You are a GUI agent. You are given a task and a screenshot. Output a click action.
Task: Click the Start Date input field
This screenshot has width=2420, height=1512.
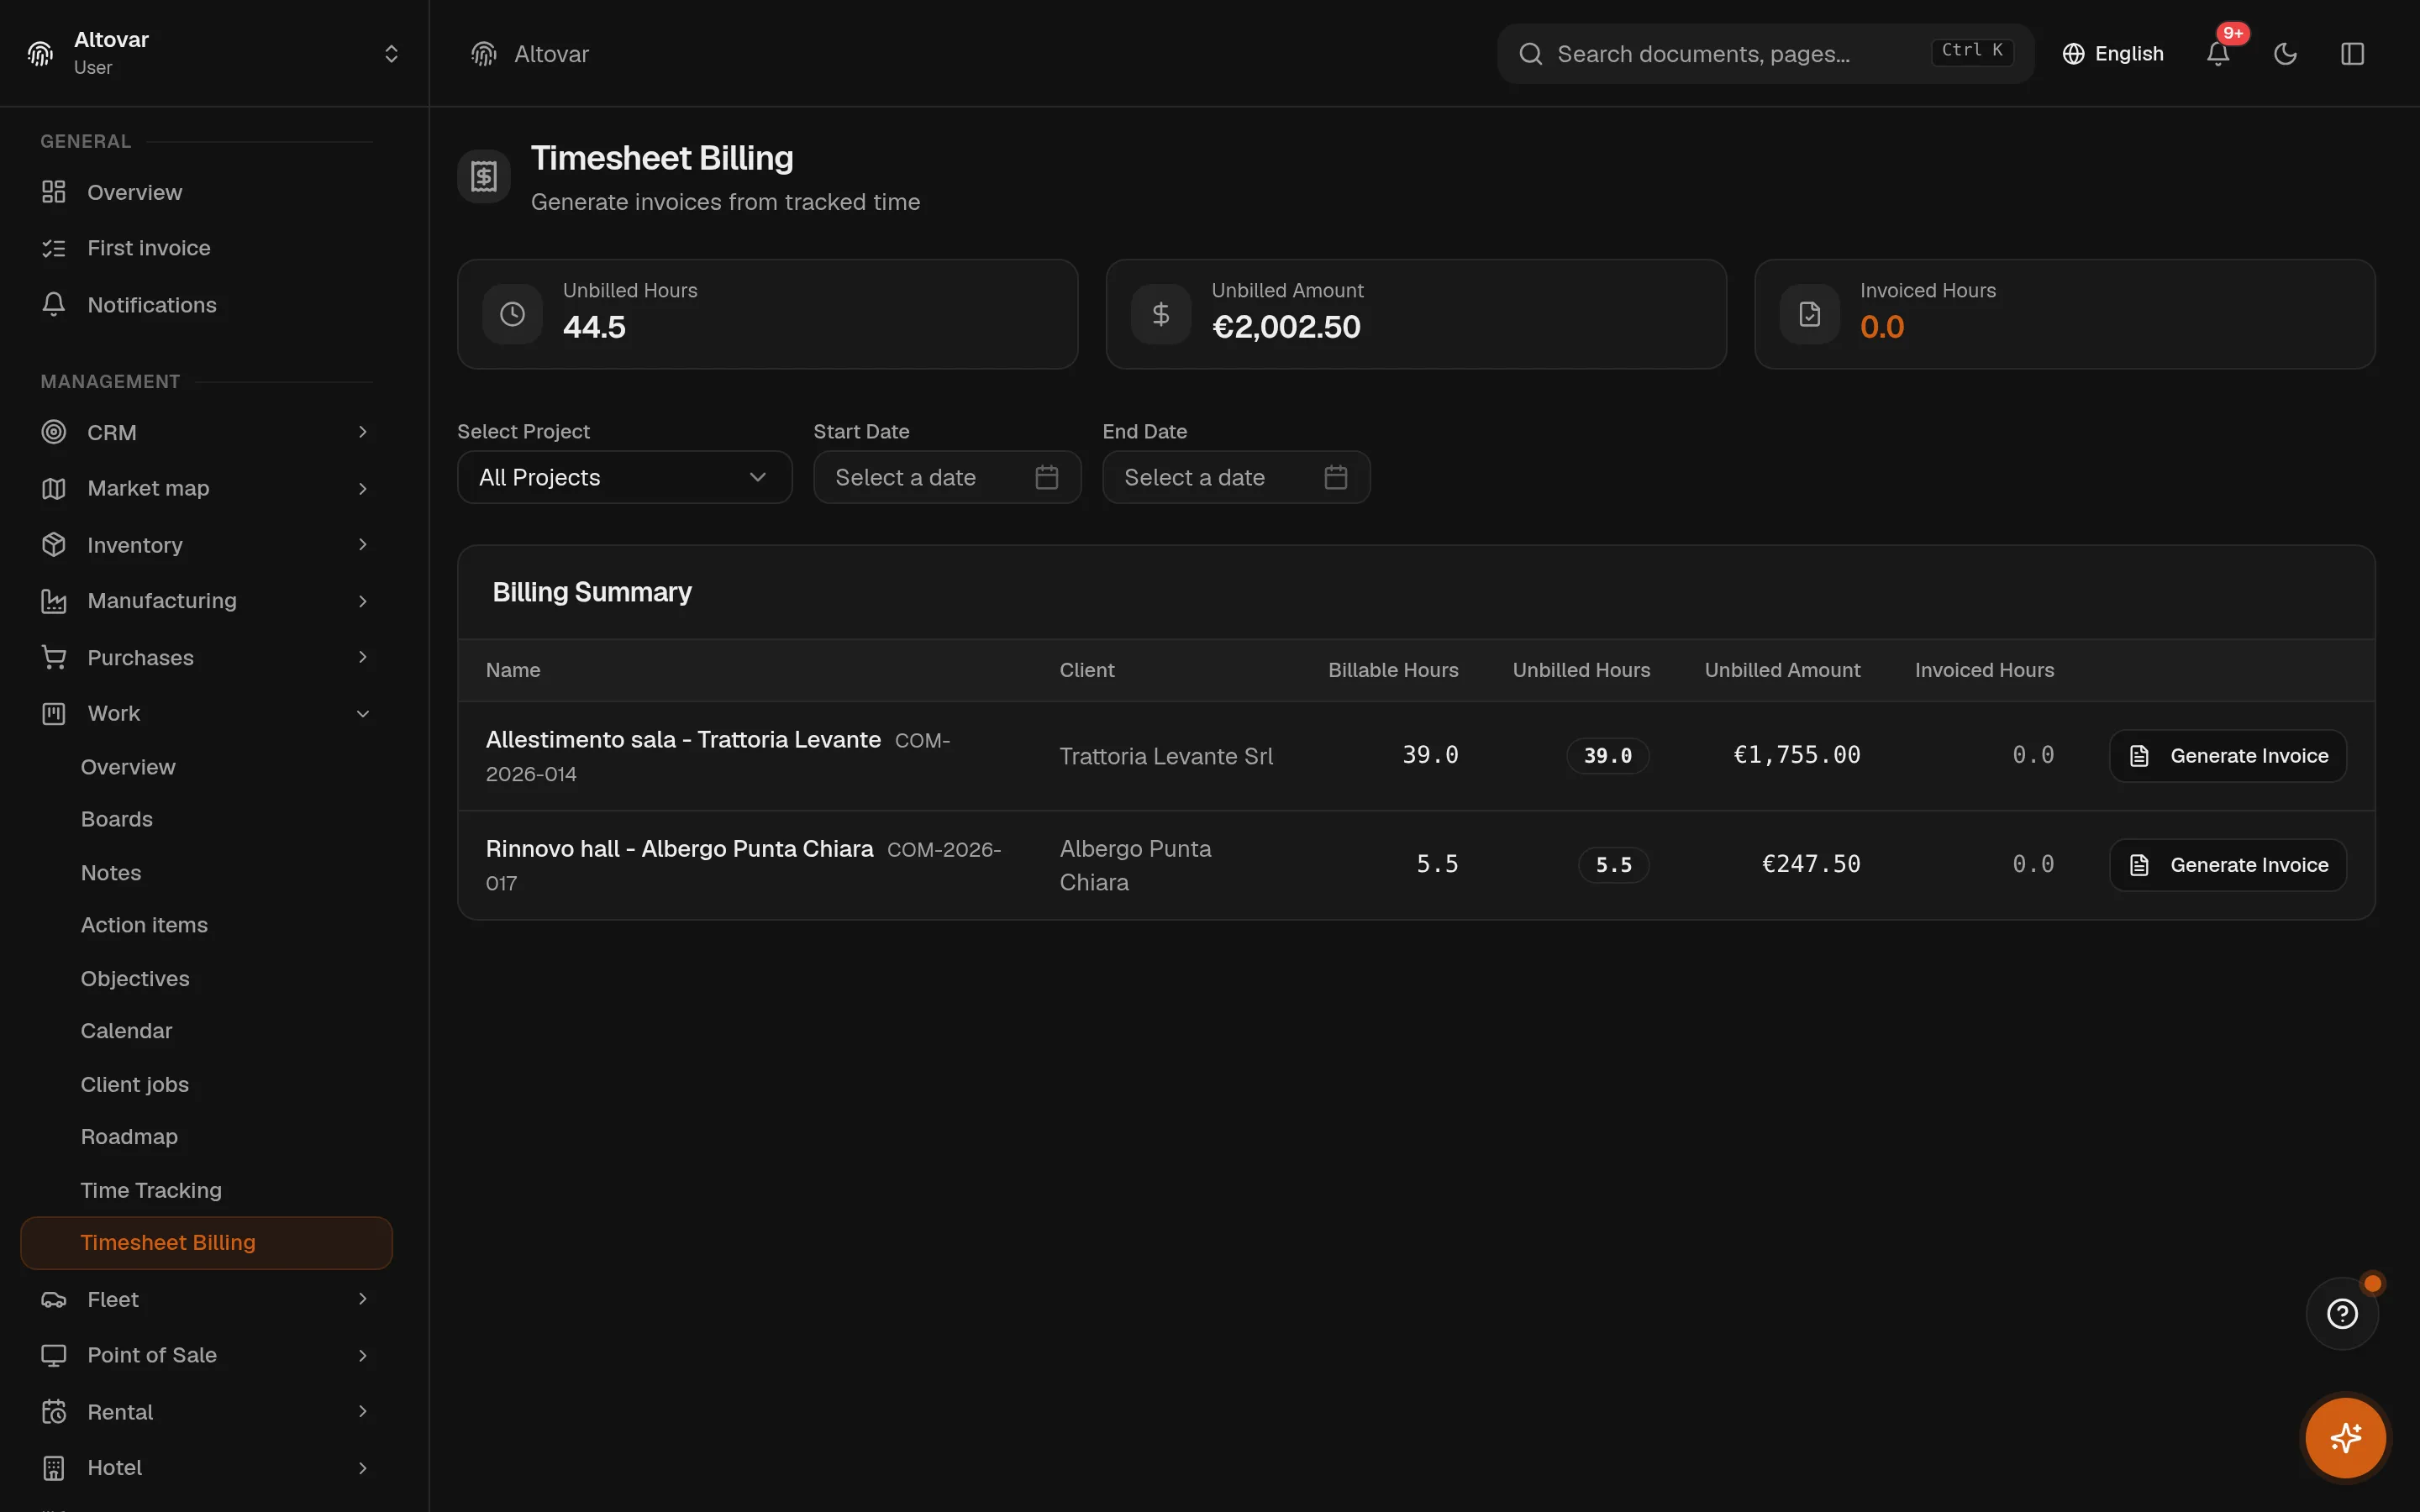coord(947,477)
